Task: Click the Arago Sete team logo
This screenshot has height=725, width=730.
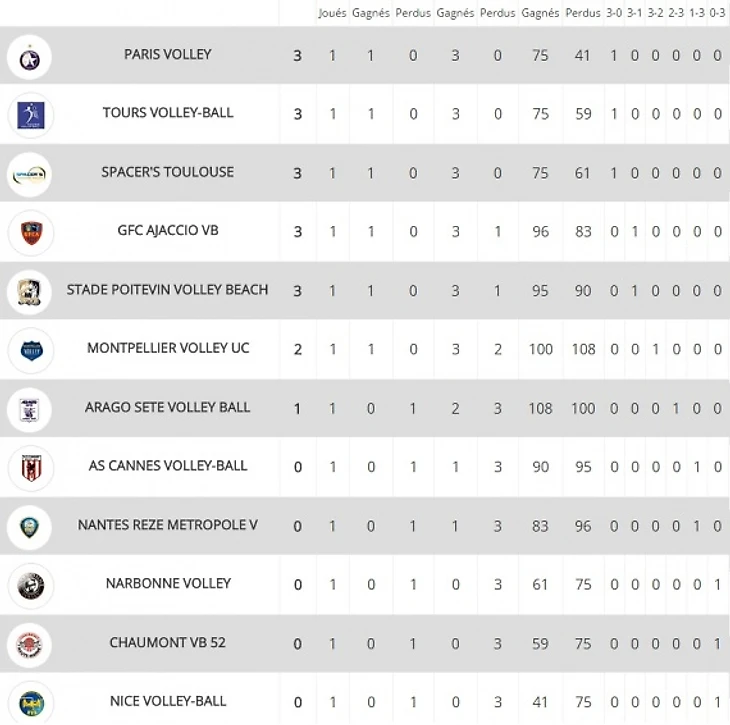Action: coord(30,409)
